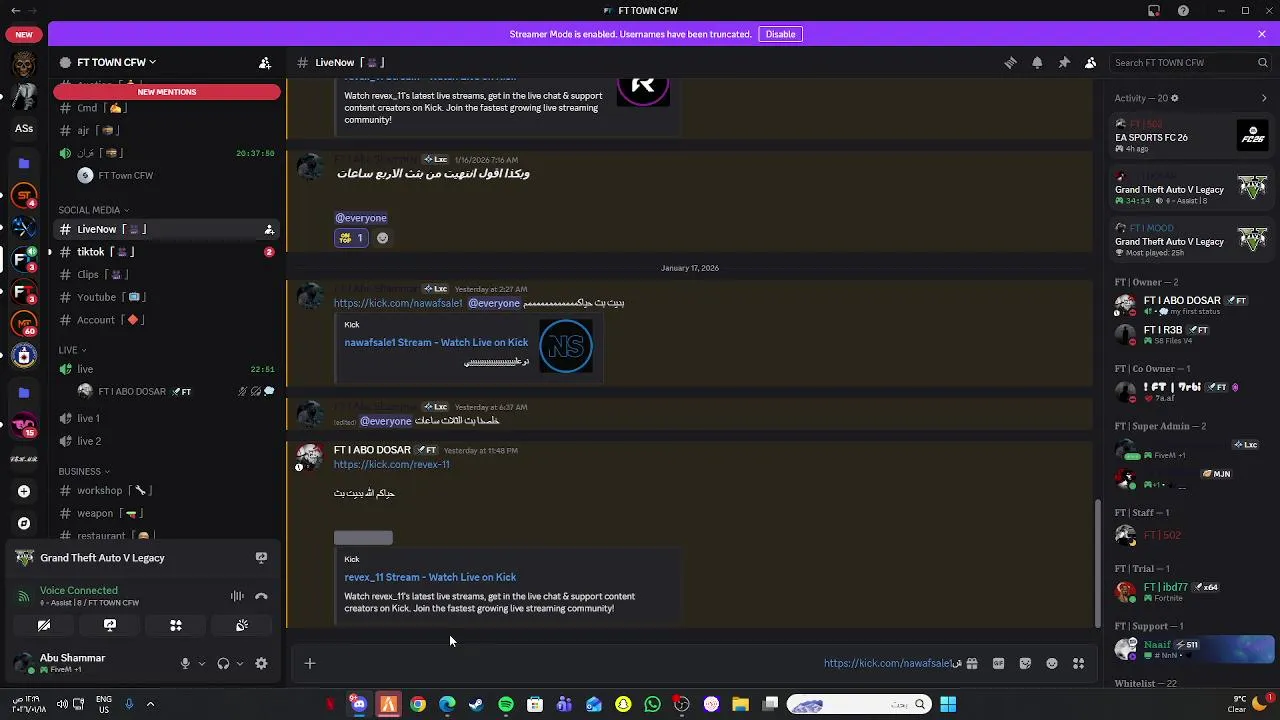Open Spotify from taskbar
Viewport: 1280px width, 720px height.
coord(506,705)
